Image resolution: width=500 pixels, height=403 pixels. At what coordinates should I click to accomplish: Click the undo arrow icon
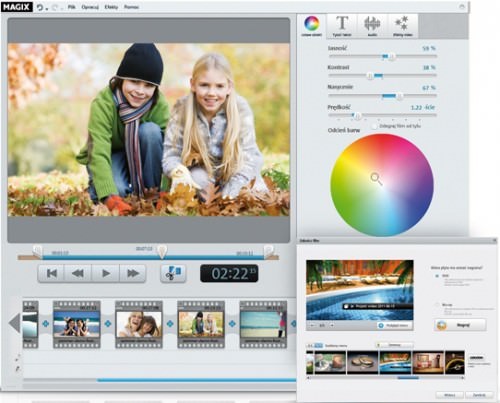pos(40,7)
